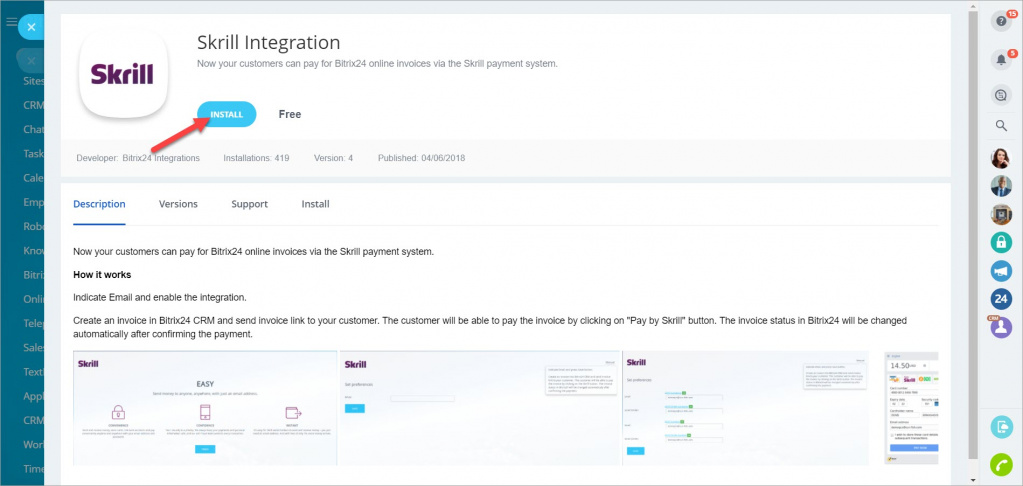Open the purple CRM contact icon
The image size is (1023, 486).
coord(1001,327)
